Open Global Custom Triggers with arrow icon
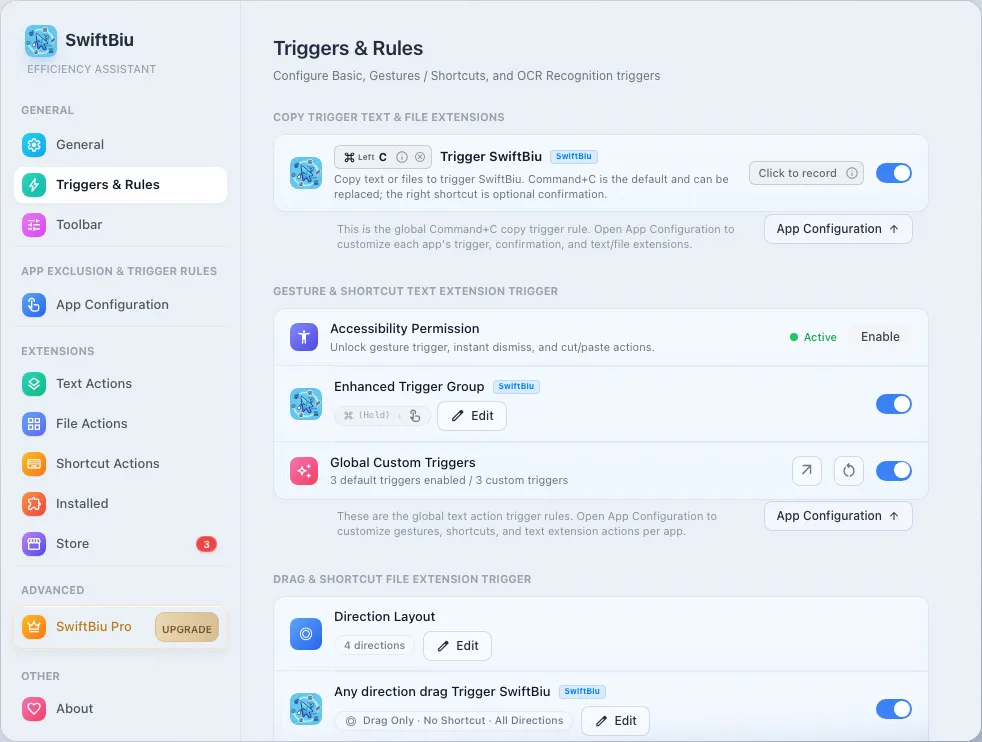982x742 pixels. point(807,471)
